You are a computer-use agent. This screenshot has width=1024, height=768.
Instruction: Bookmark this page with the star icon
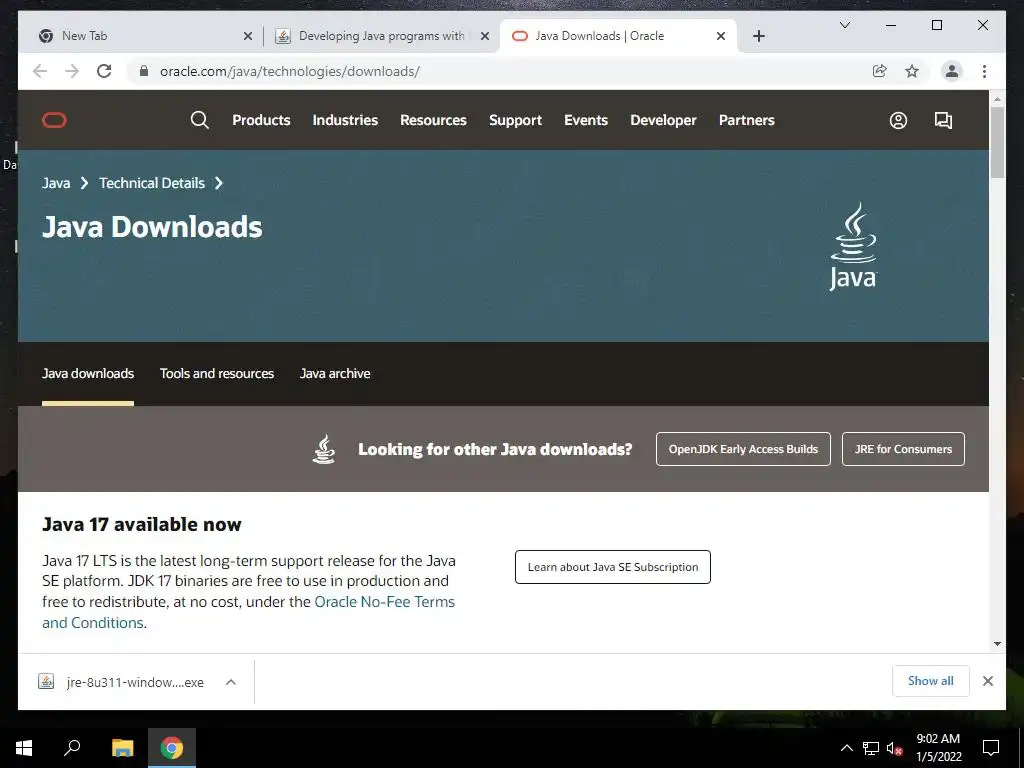click(x=912, y=71)
